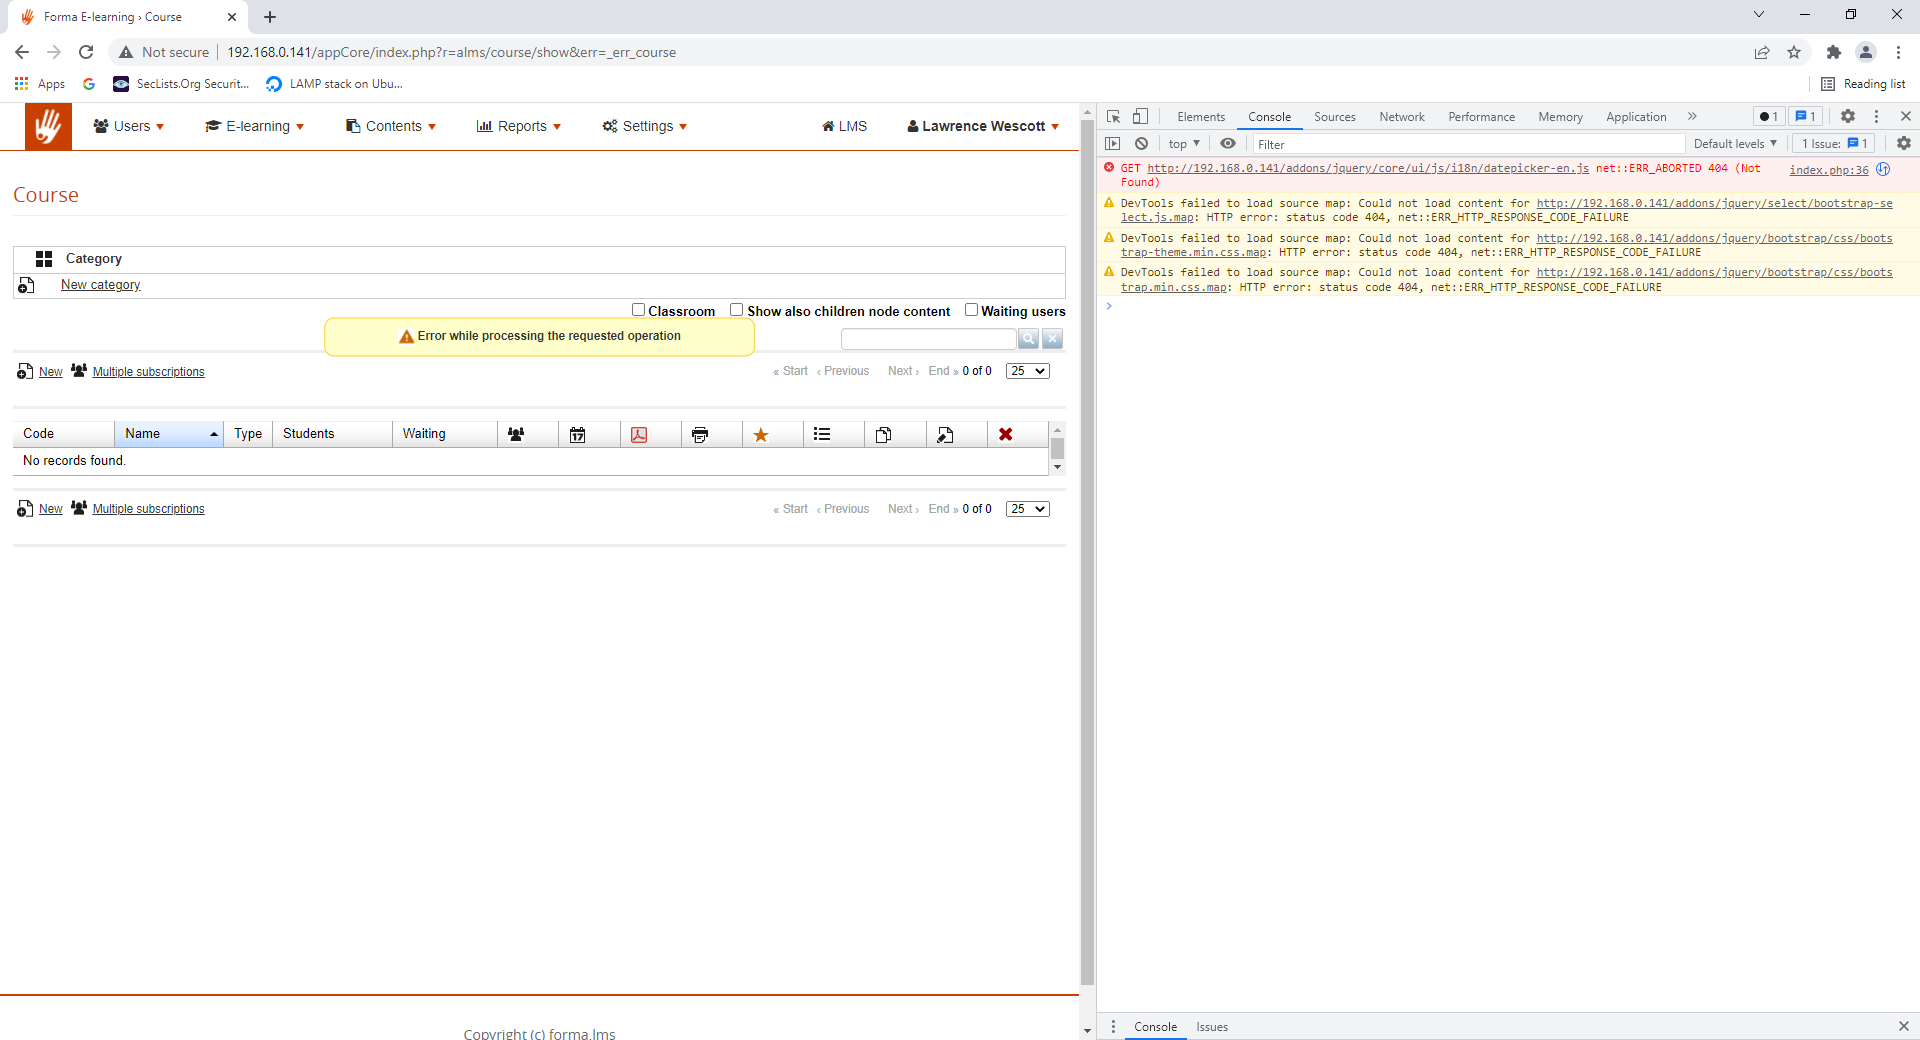Screen dimensions: 1920x1040
Task: Click the calendar column icon in table header
Action: [577, 434]
